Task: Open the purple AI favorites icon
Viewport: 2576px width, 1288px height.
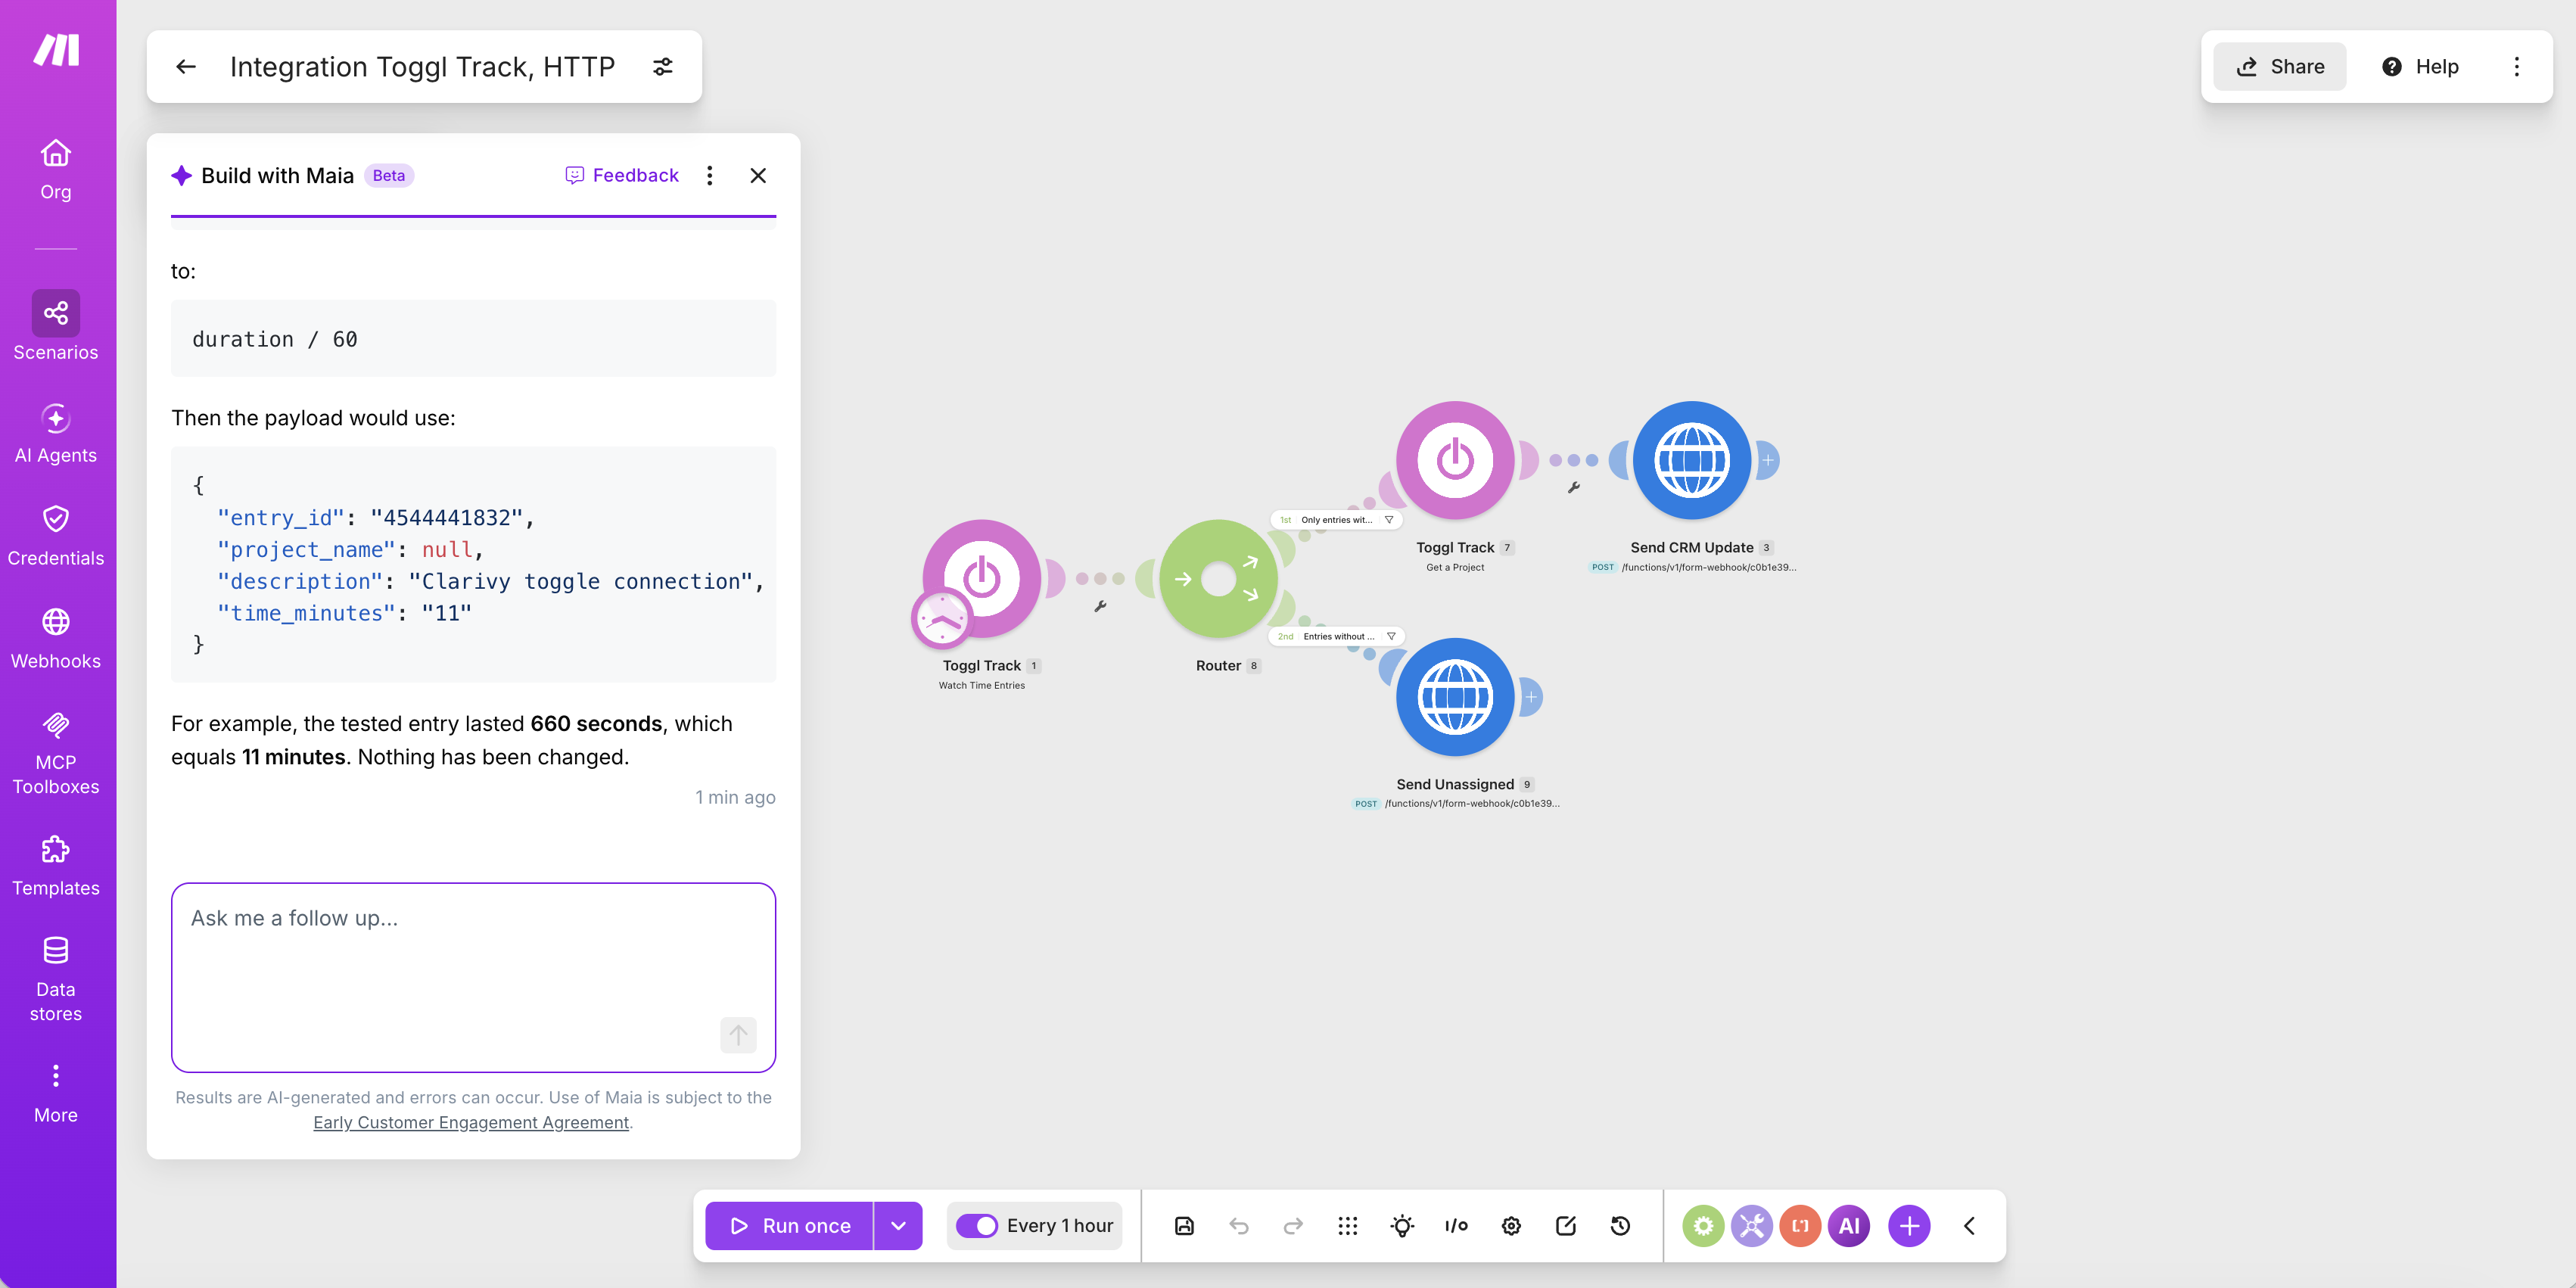Action: 1849,1225
